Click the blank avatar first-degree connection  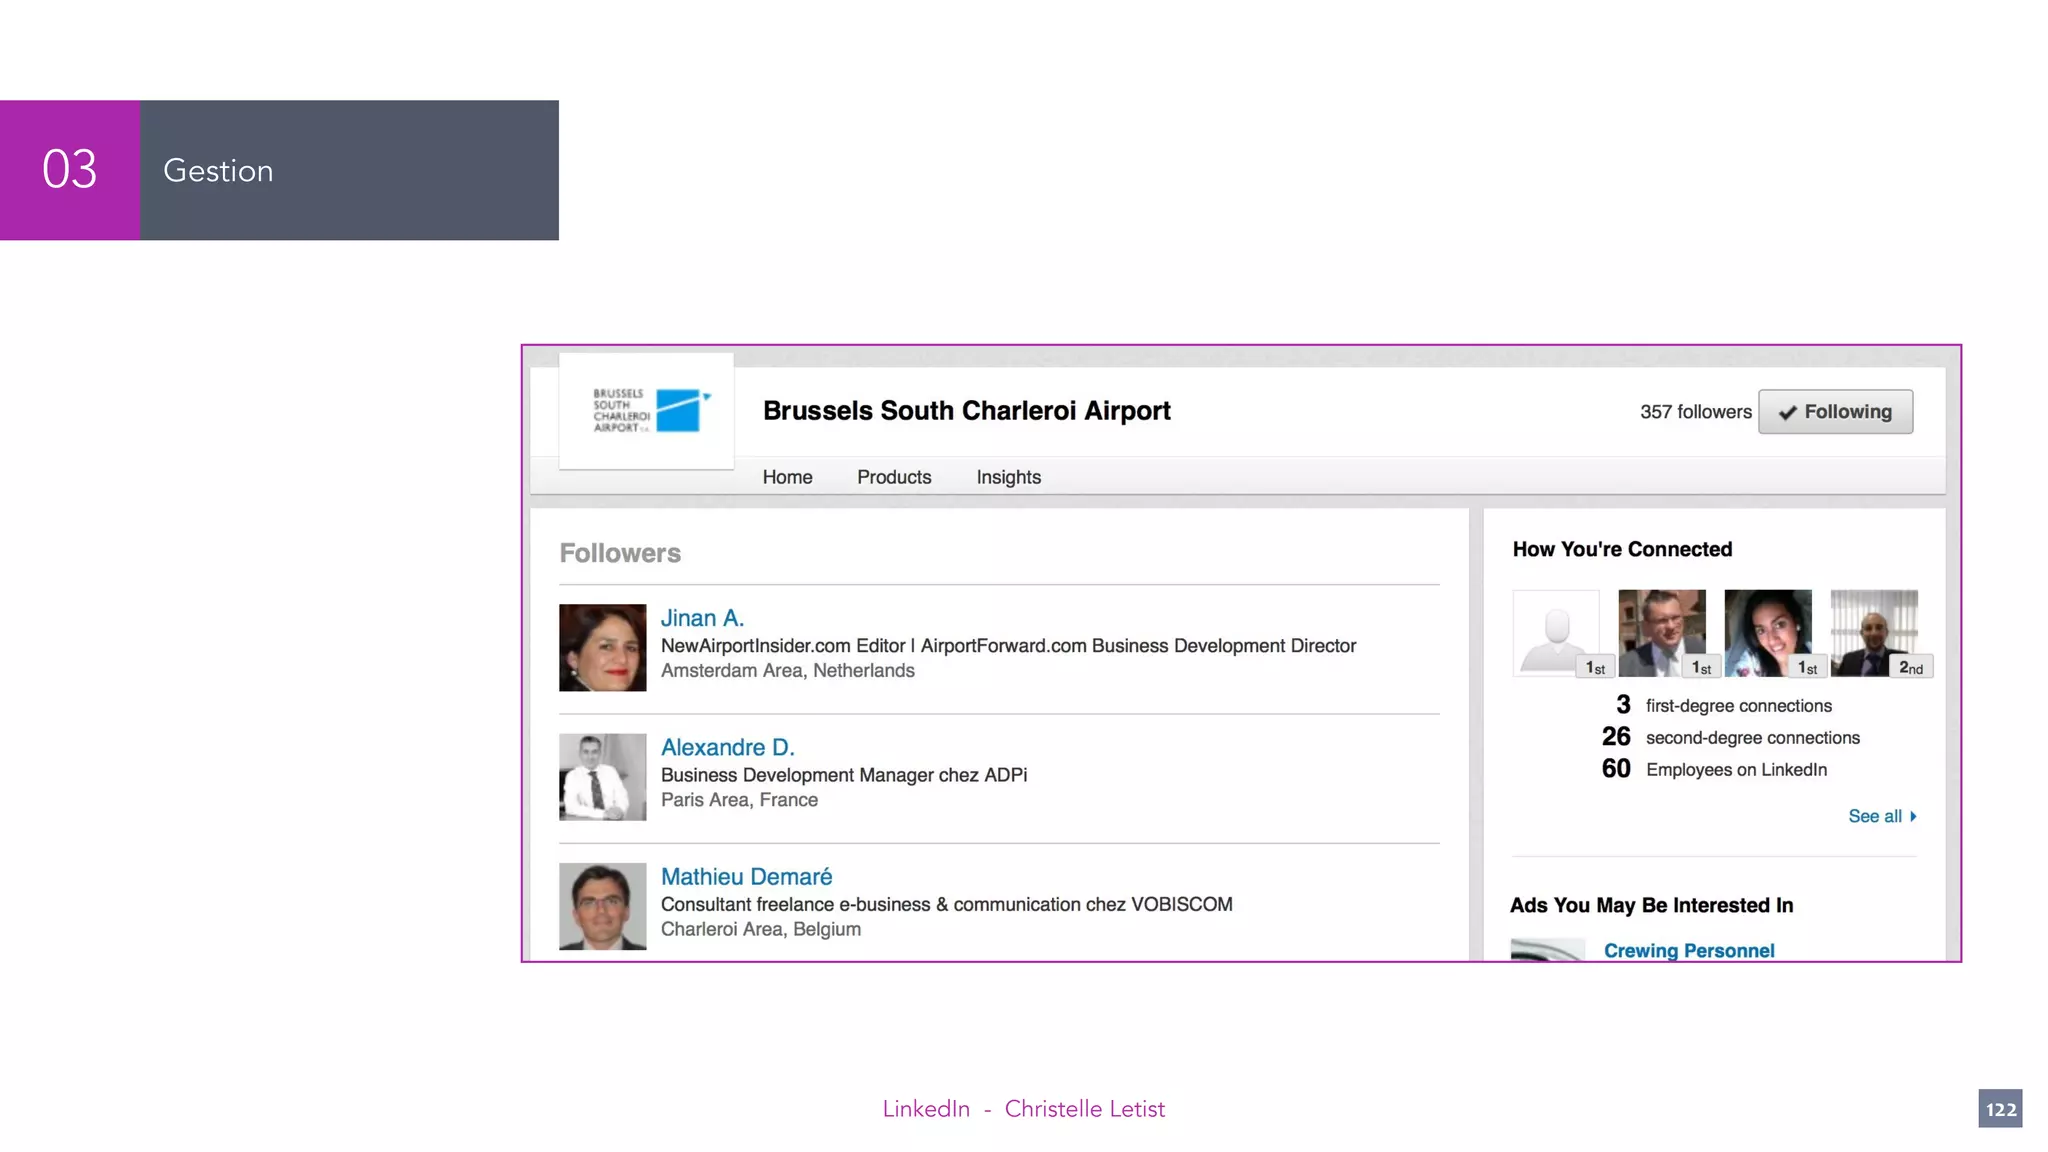[1556, 633]
